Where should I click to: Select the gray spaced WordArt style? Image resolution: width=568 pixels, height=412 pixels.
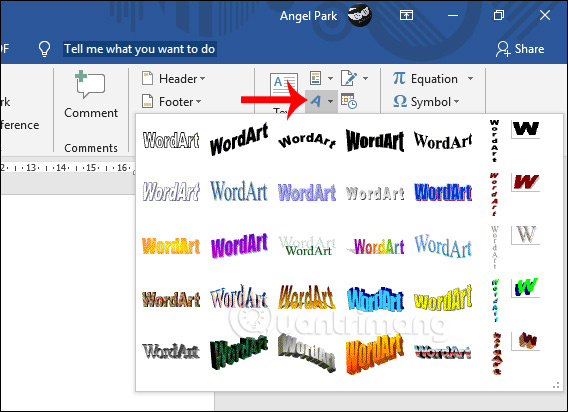pyautogui.click(x=375, y=193)
